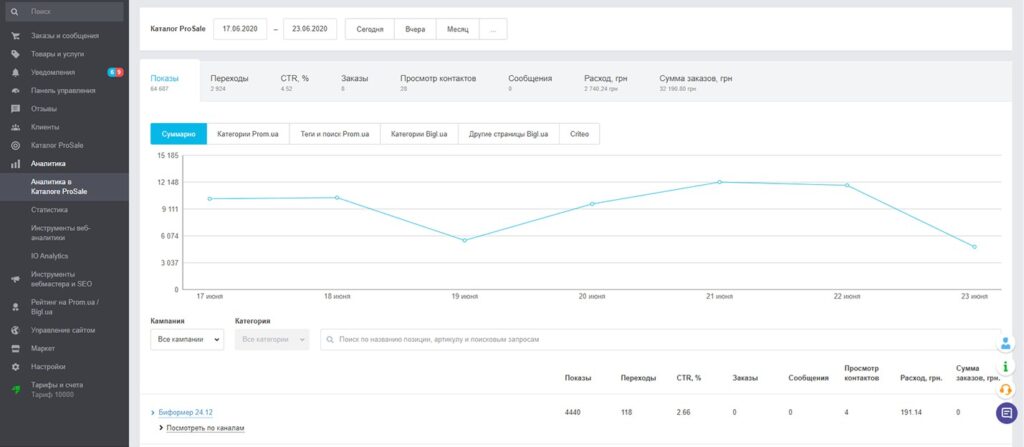Switch to the Переходы metric tab
Screen dimensions: 1024x447
(x=229, y=78)
